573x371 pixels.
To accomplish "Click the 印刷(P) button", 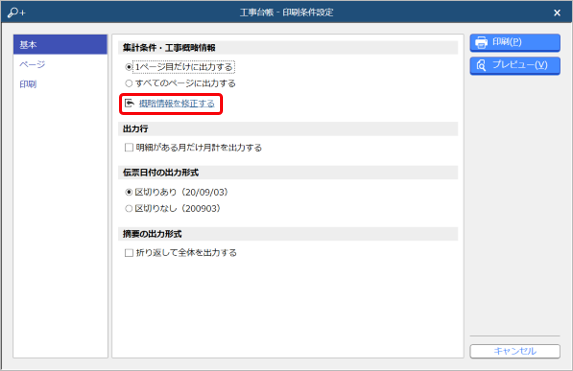I will (515, 43).
